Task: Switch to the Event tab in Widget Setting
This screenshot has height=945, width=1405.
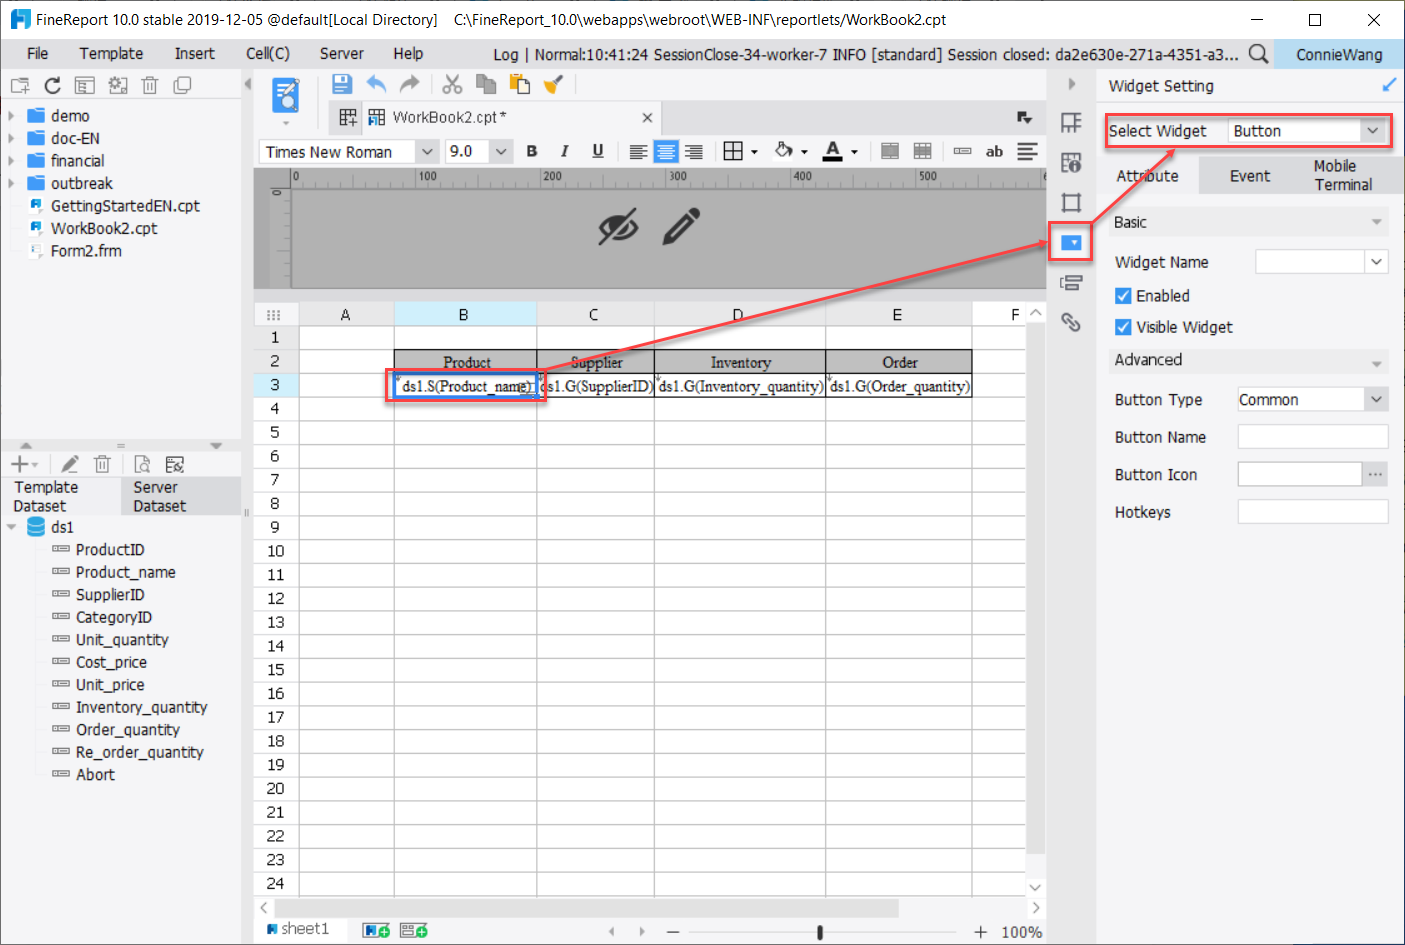Action: 1249,175
